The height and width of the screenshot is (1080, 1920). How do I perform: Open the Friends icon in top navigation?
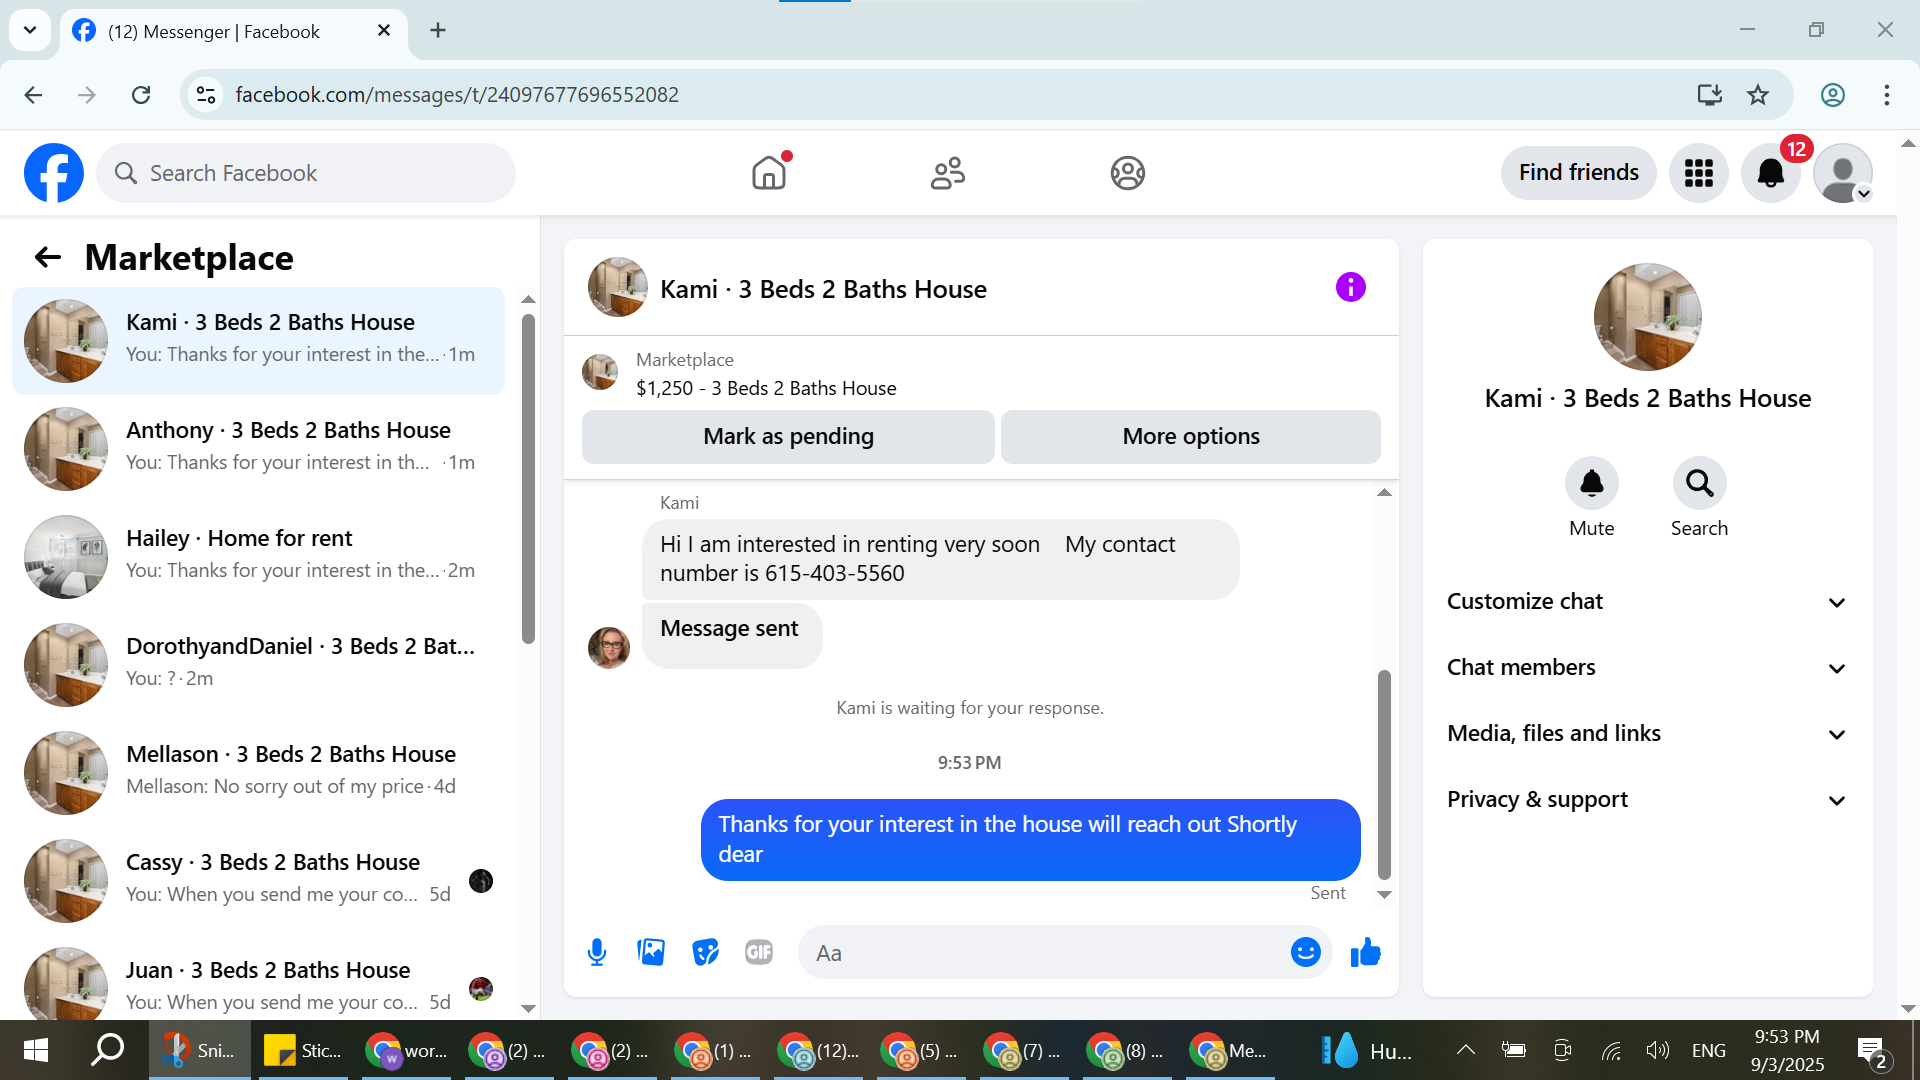click(948, 173)
